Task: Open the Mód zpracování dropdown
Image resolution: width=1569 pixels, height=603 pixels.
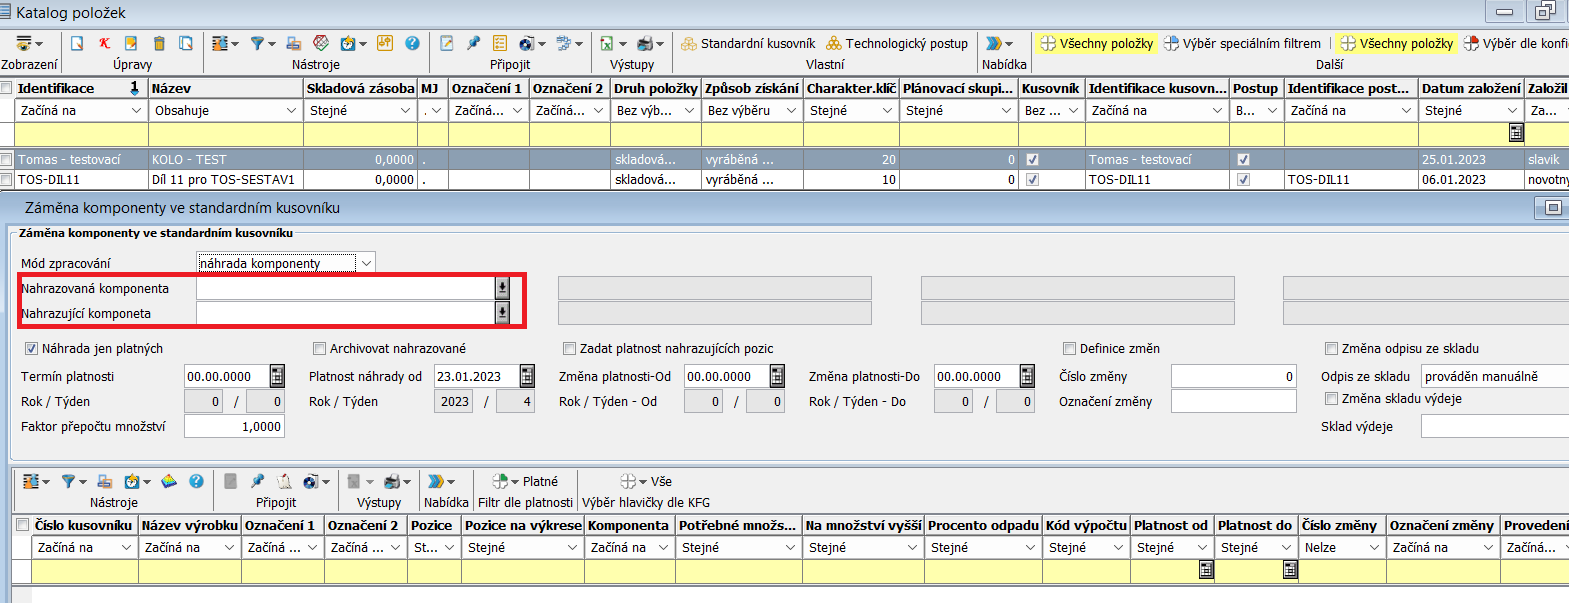Action: click(x=366, y=263)
